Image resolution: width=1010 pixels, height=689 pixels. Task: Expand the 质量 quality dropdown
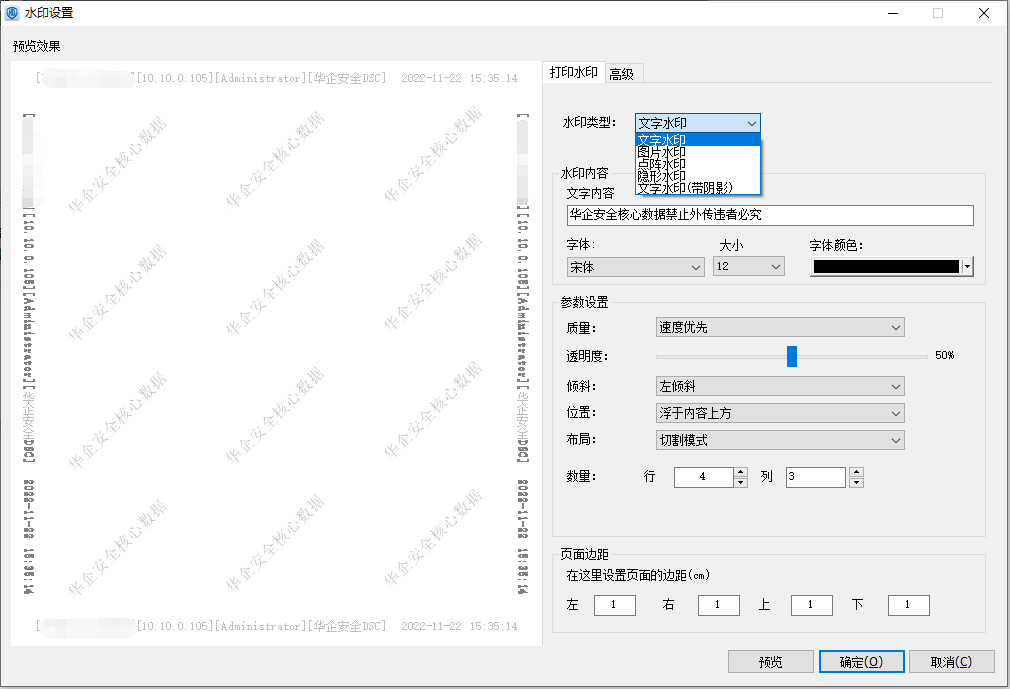click(x=895, y=327)
